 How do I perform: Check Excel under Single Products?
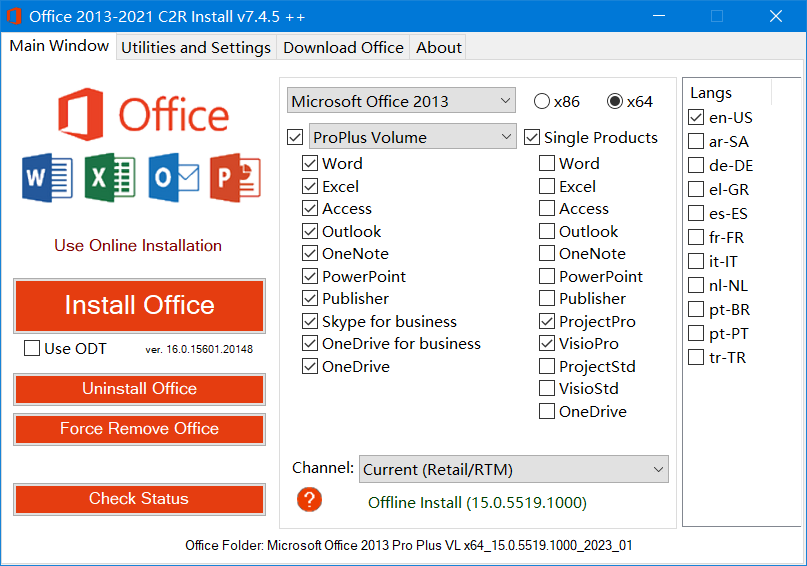[547, 186]
